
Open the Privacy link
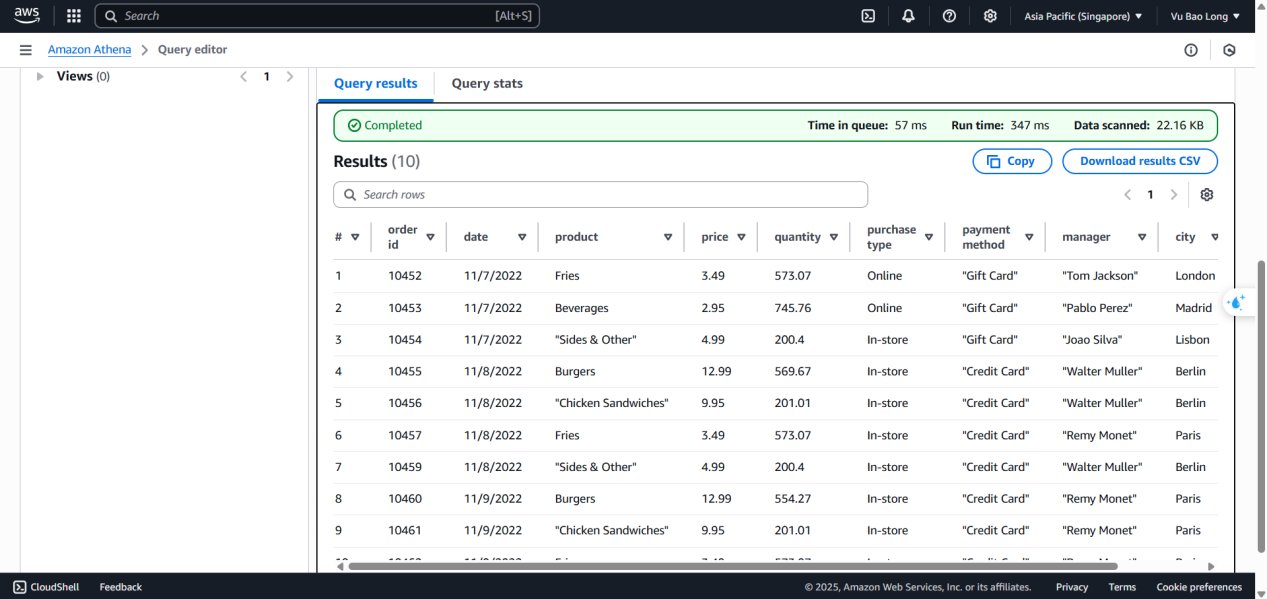1072,587
